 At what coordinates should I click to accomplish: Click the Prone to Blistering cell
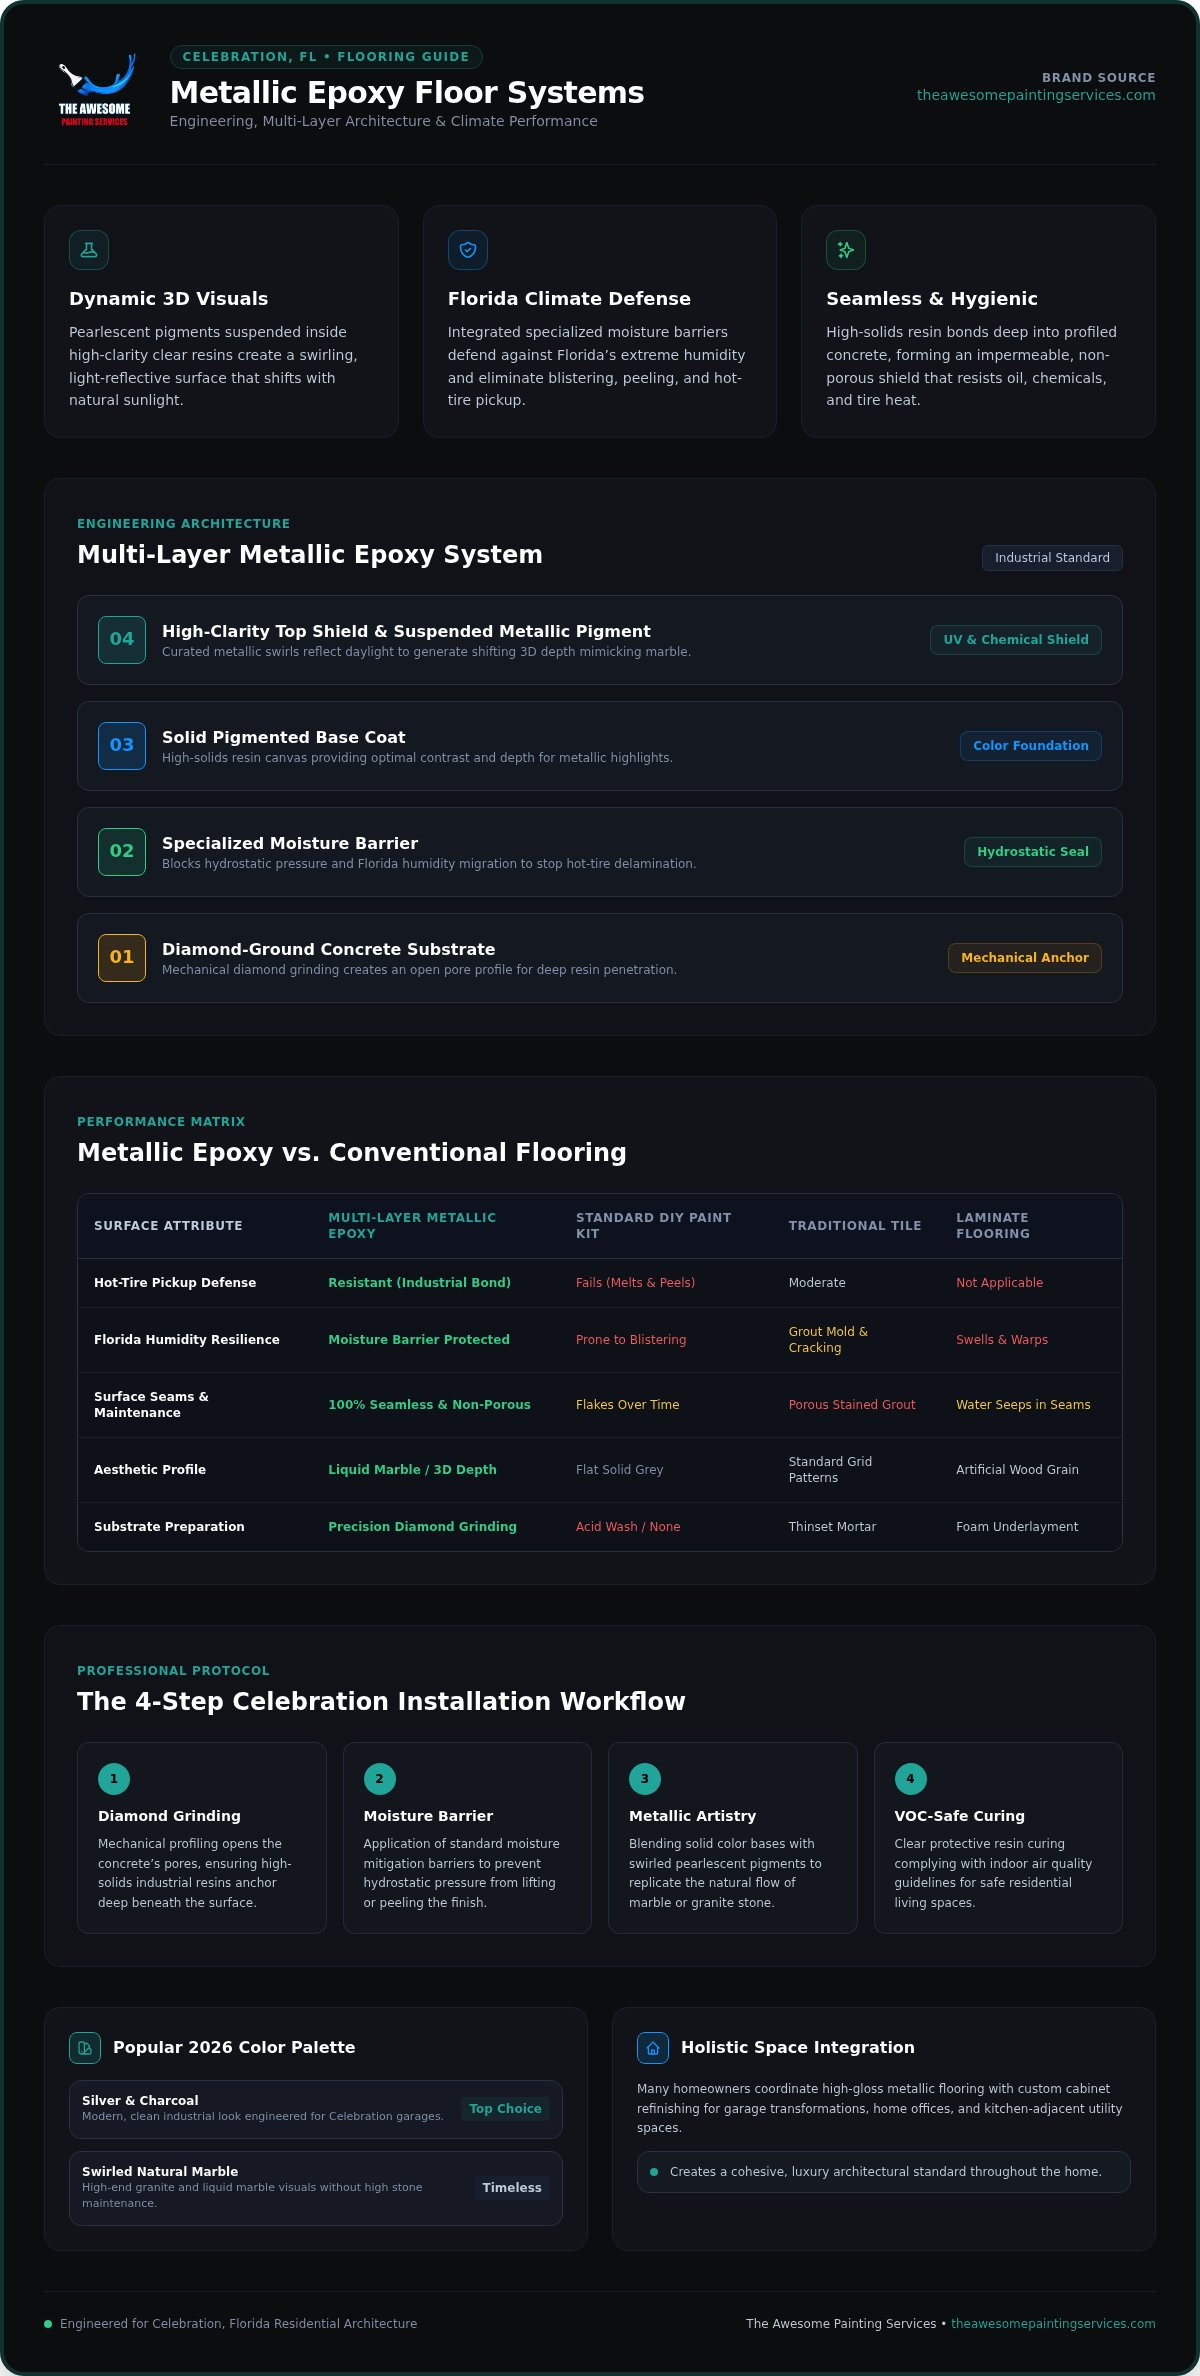coord(631,1340)
